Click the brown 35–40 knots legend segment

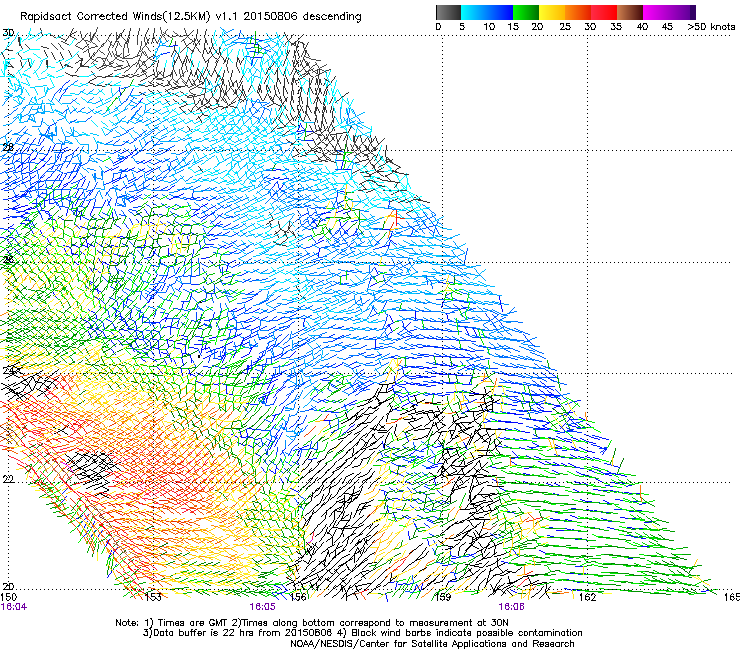pyautogui.click(x=630, y=12)
